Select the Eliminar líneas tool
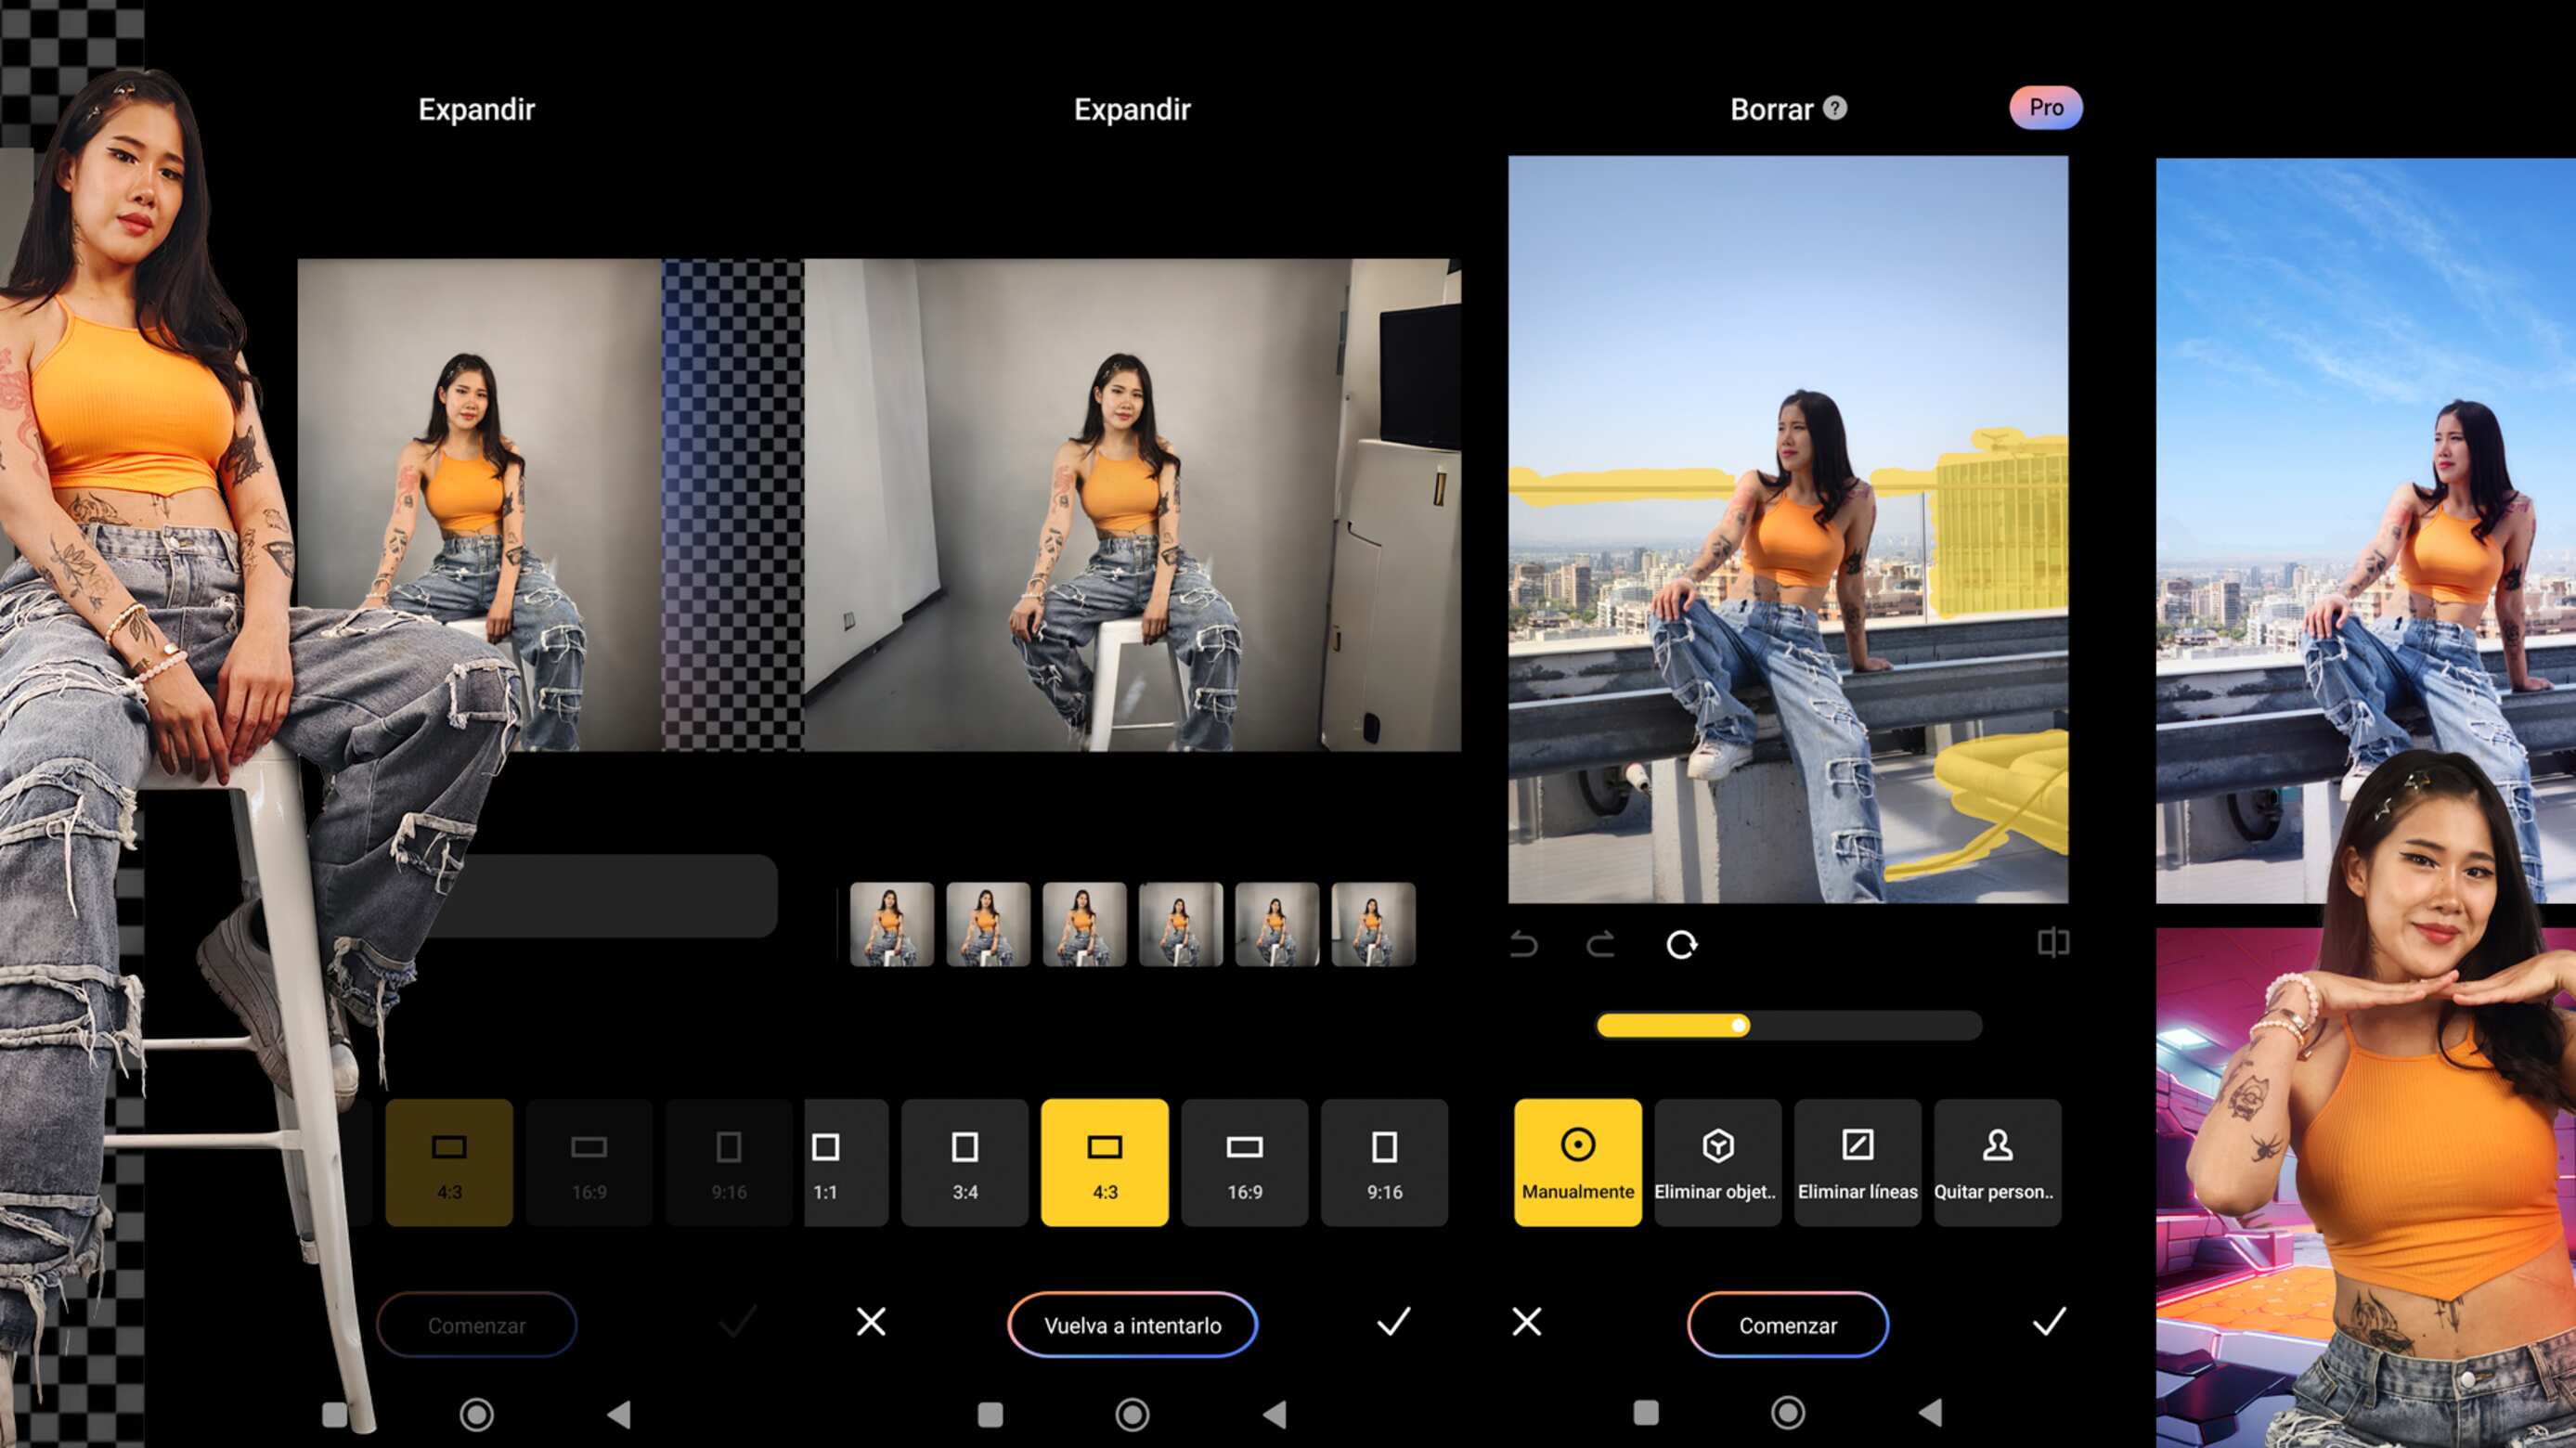The image size is (2576, 1448). (x=1857, y=1162)
